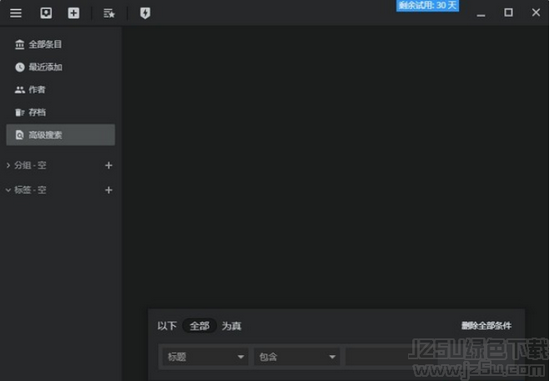Click the import download icon in toolbar
This screenshot has height=381, width=550.
coord(46,13)
